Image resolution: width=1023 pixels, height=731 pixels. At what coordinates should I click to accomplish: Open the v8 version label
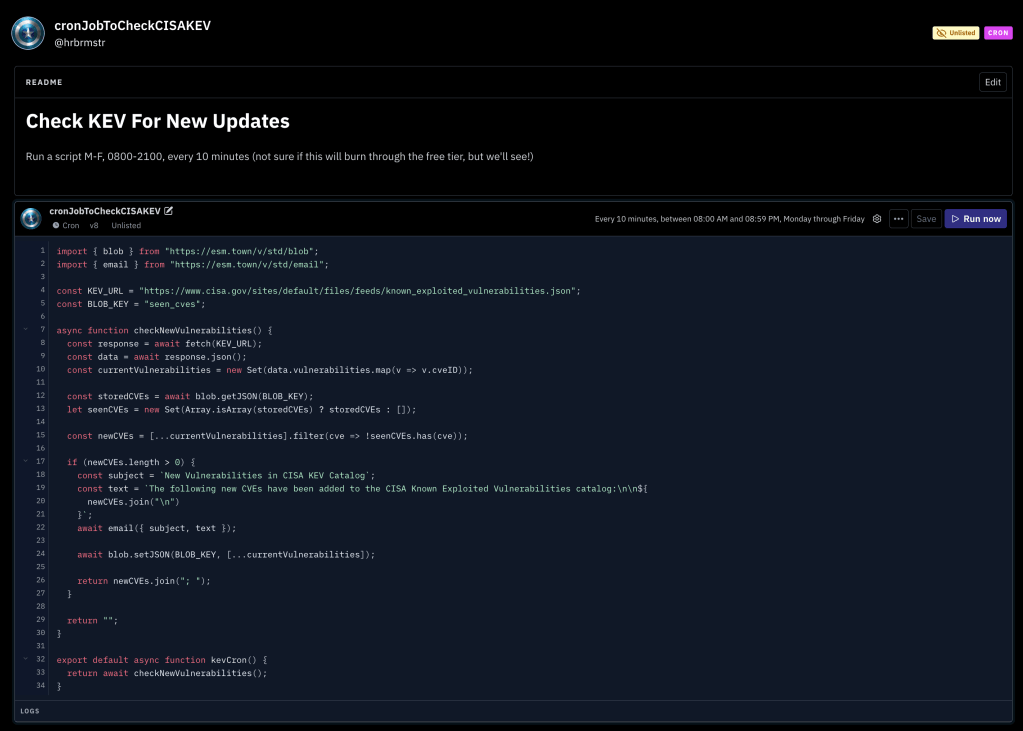click(94, 226)
